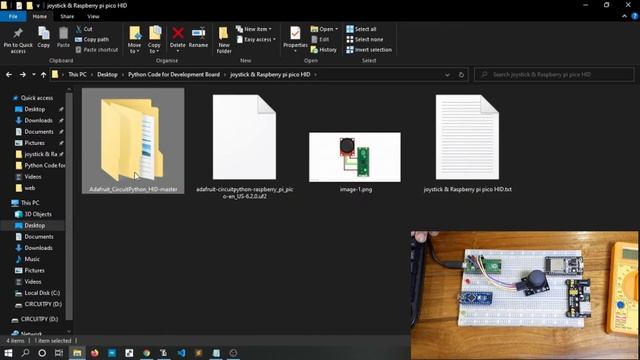640x360 pixels.
Task: Open Visual Studio Code from the taskbar
Action: tap(181, 353)
